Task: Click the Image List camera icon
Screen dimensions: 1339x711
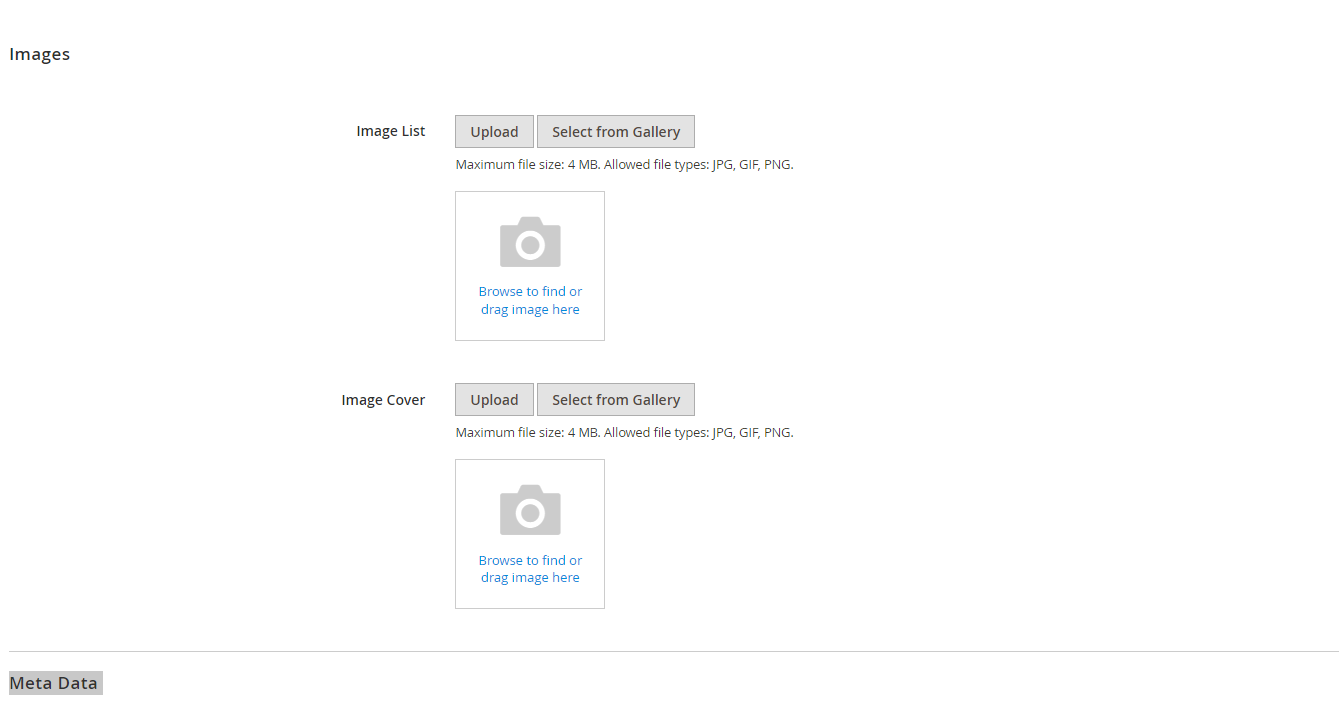Action: (530, 242)
